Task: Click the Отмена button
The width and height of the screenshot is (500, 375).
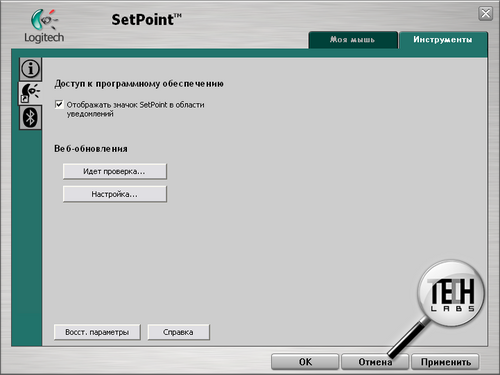Action: (375, 362)
